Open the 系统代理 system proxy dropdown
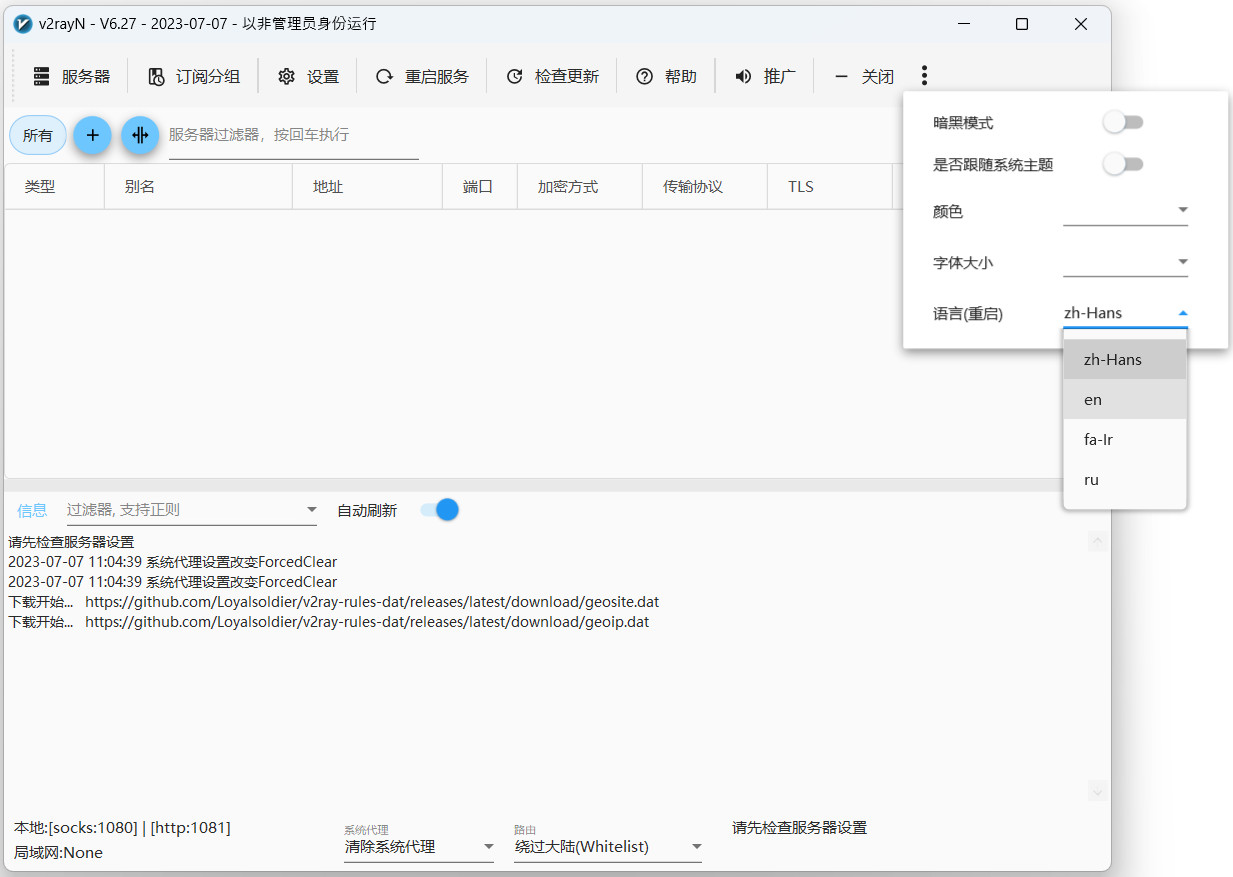Image resolution: width=1233 pixels, height=877 pixels. coord(419,847)
